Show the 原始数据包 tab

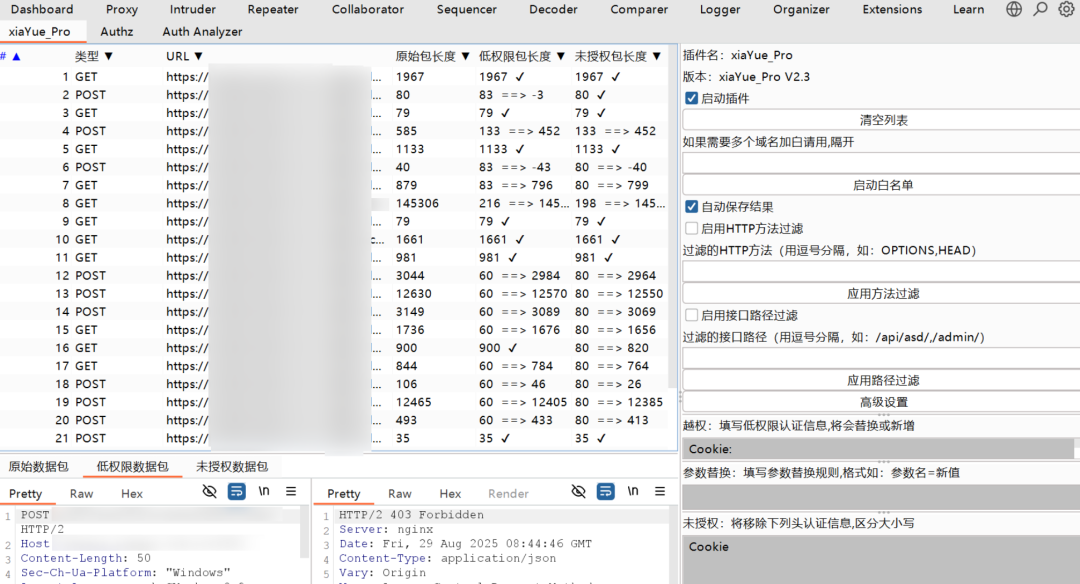tap(39, 466)
